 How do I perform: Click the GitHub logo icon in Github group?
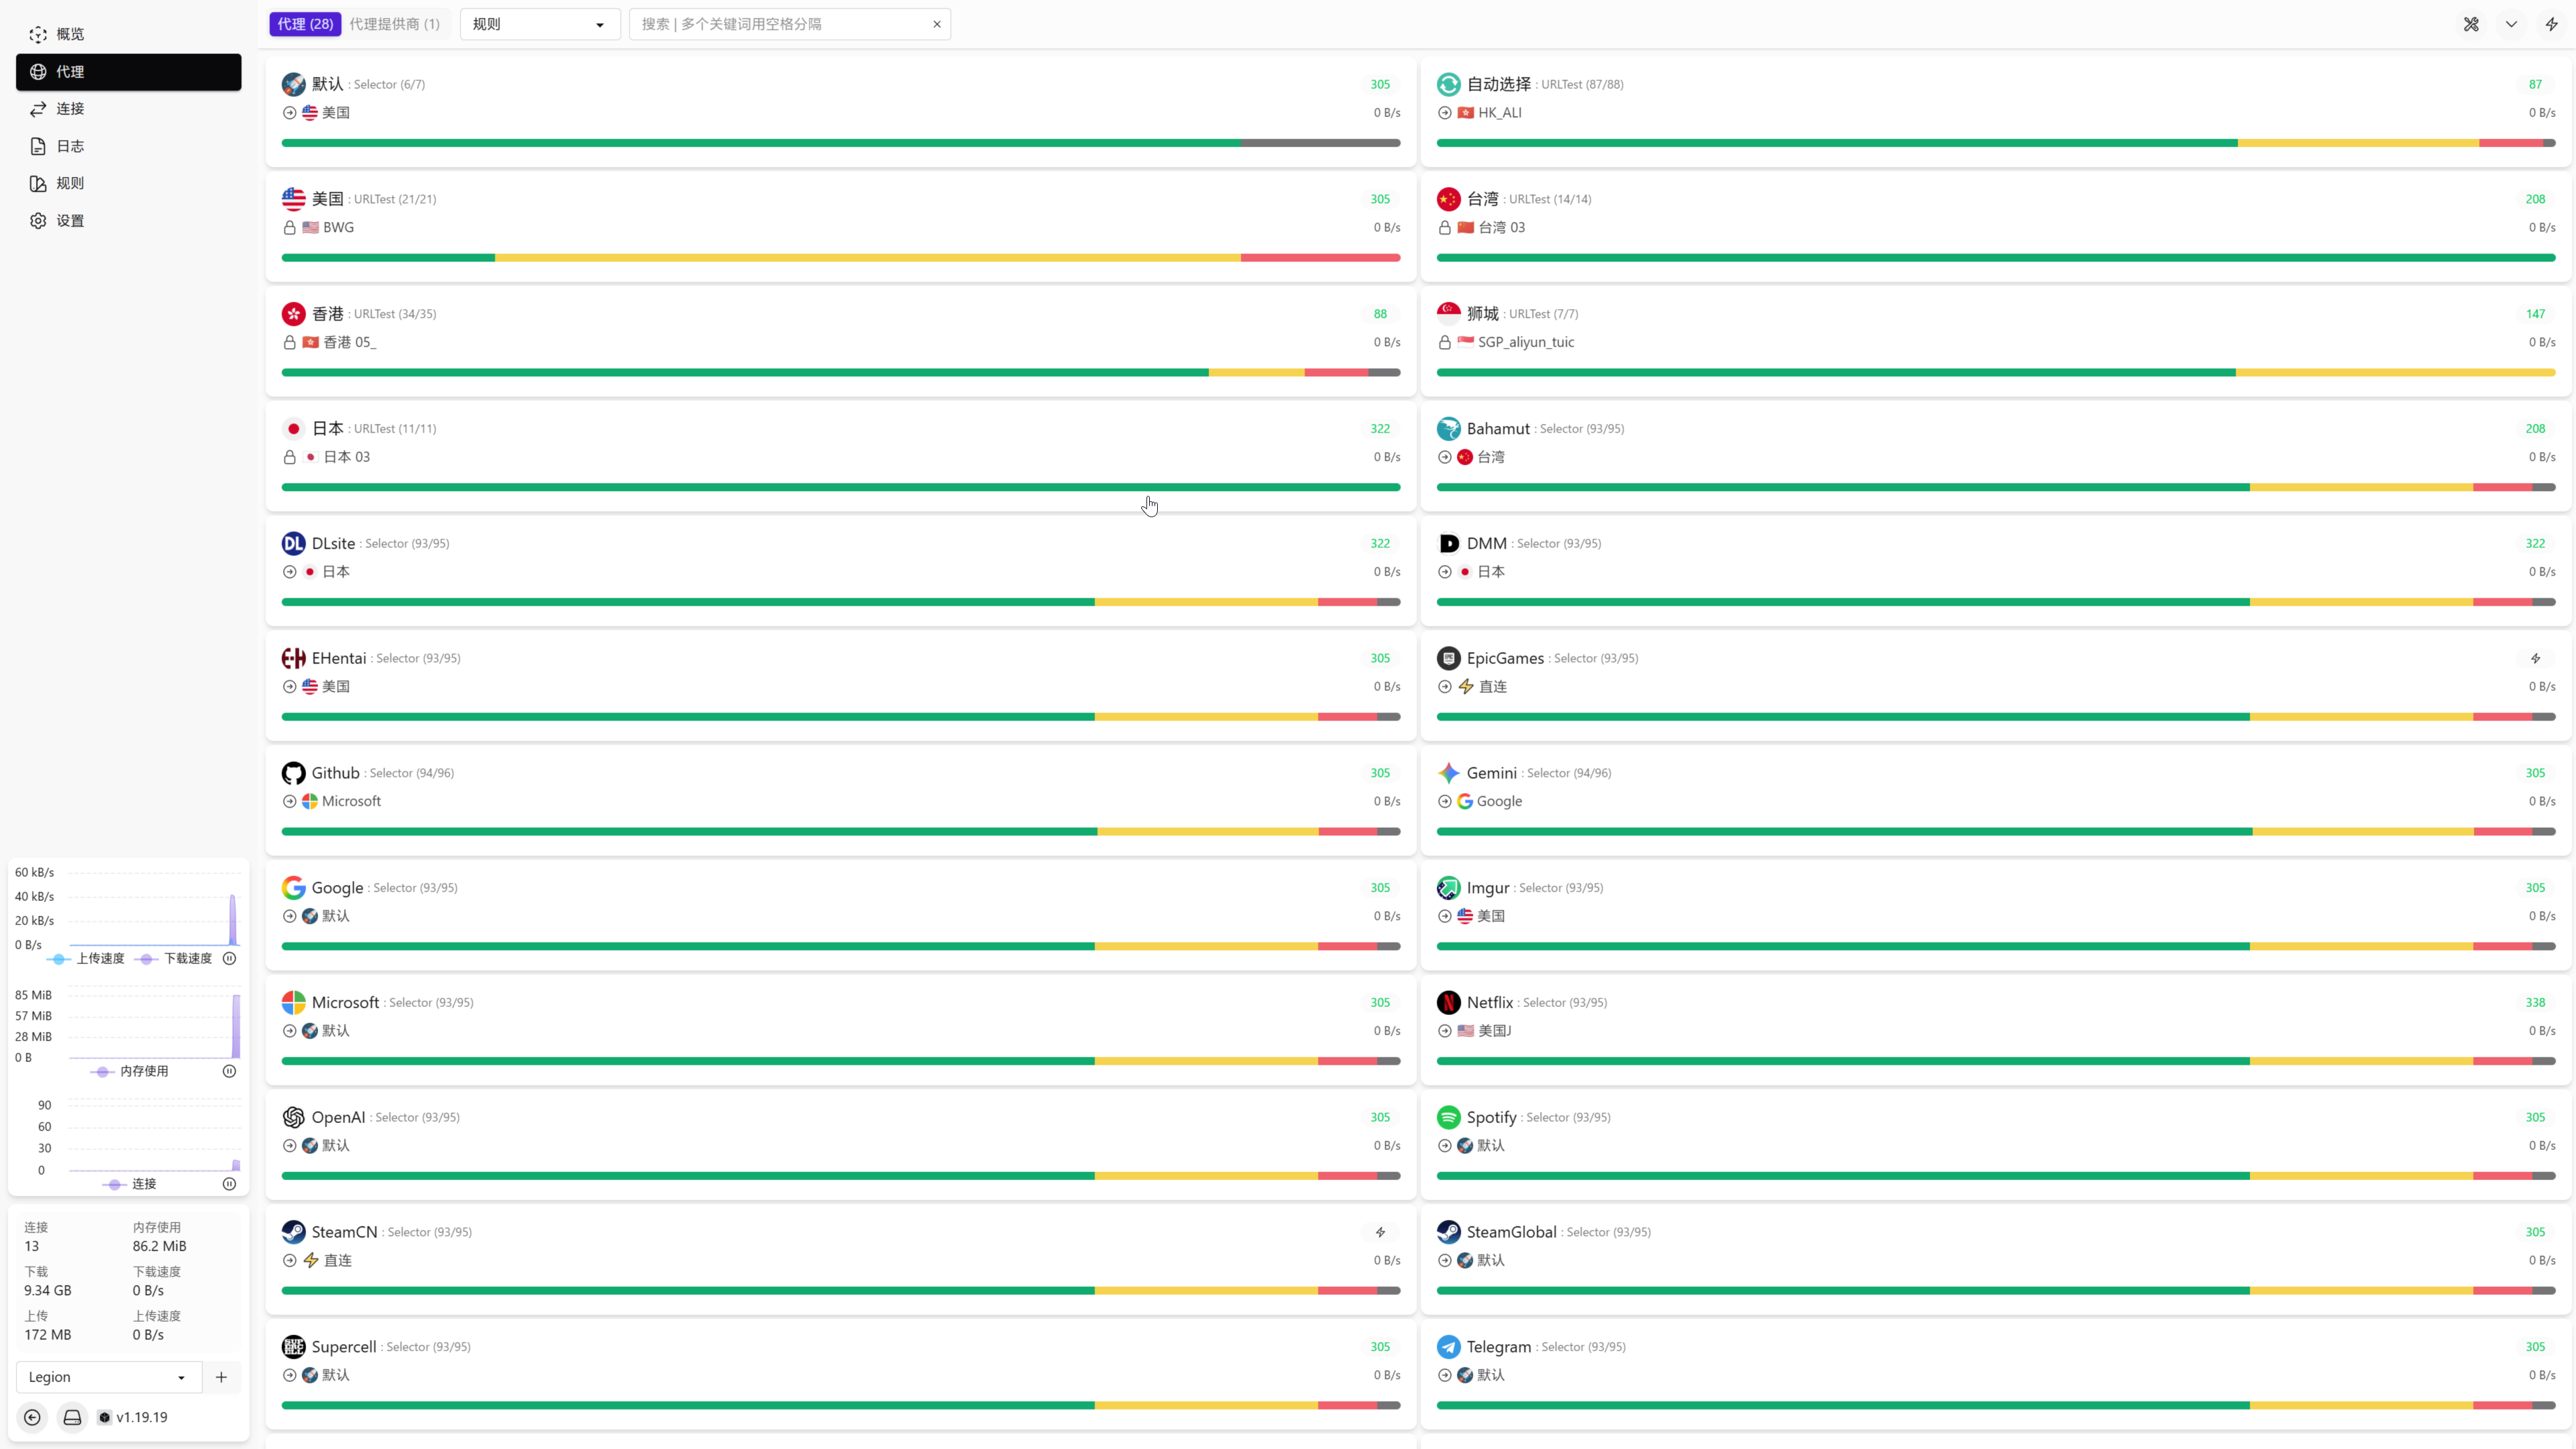pos(293,773)
